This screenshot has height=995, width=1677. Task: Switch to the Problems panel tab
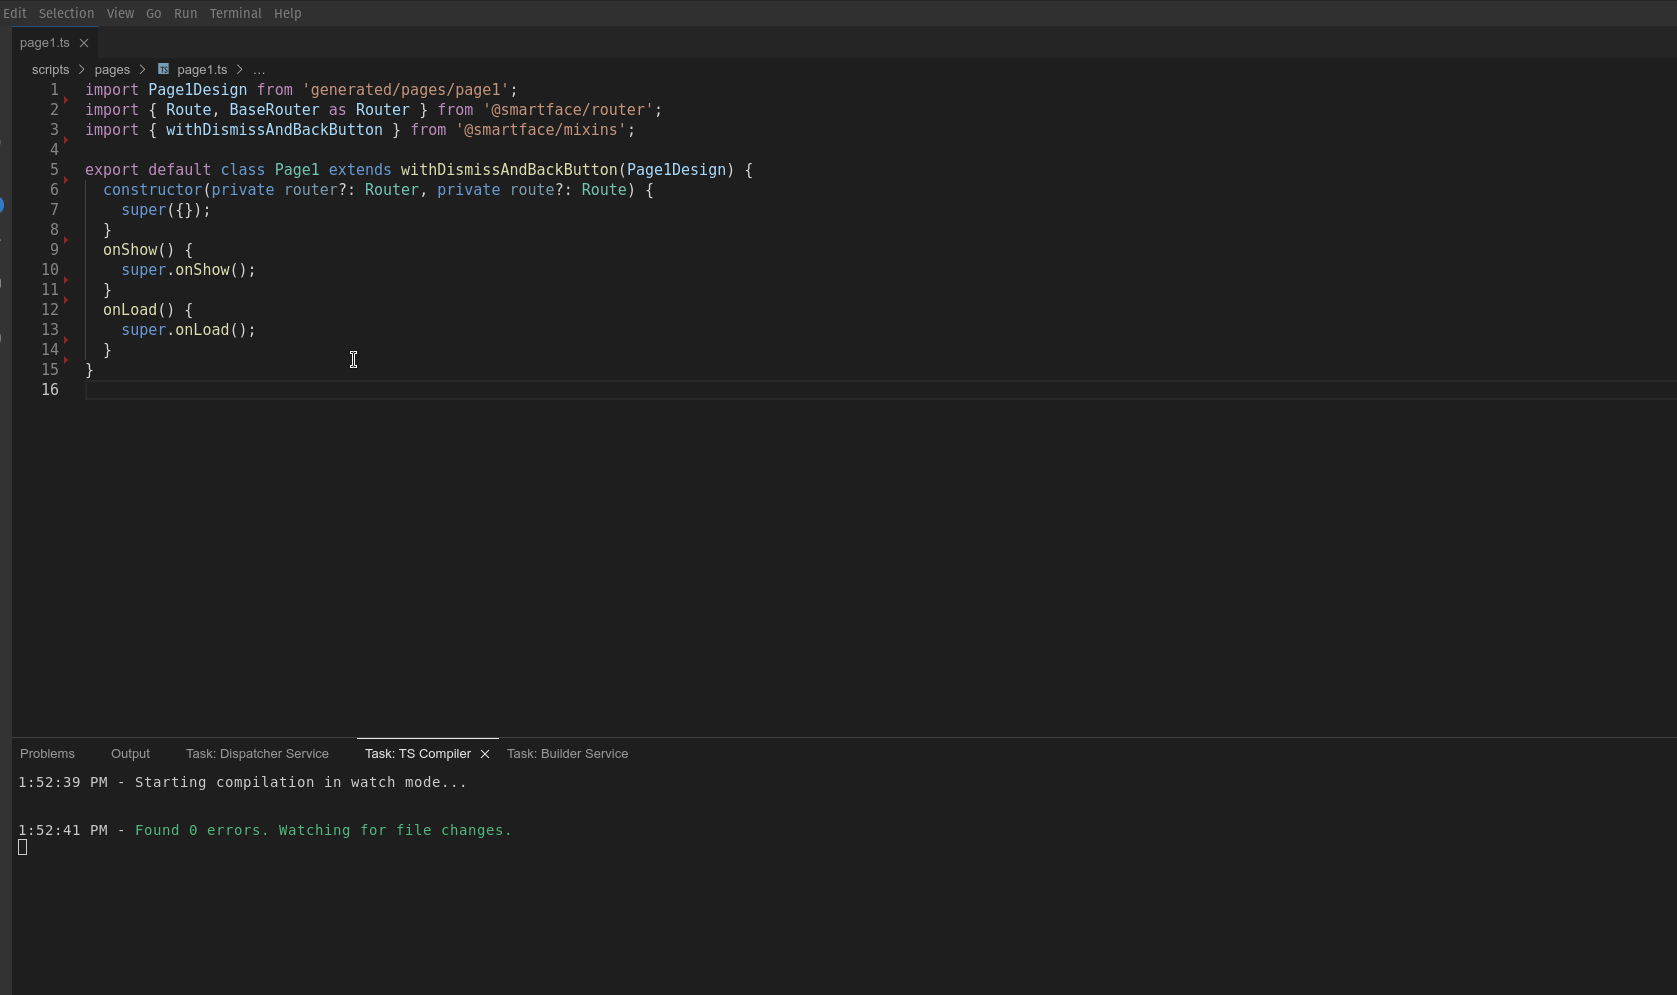[x=47, y=754]
